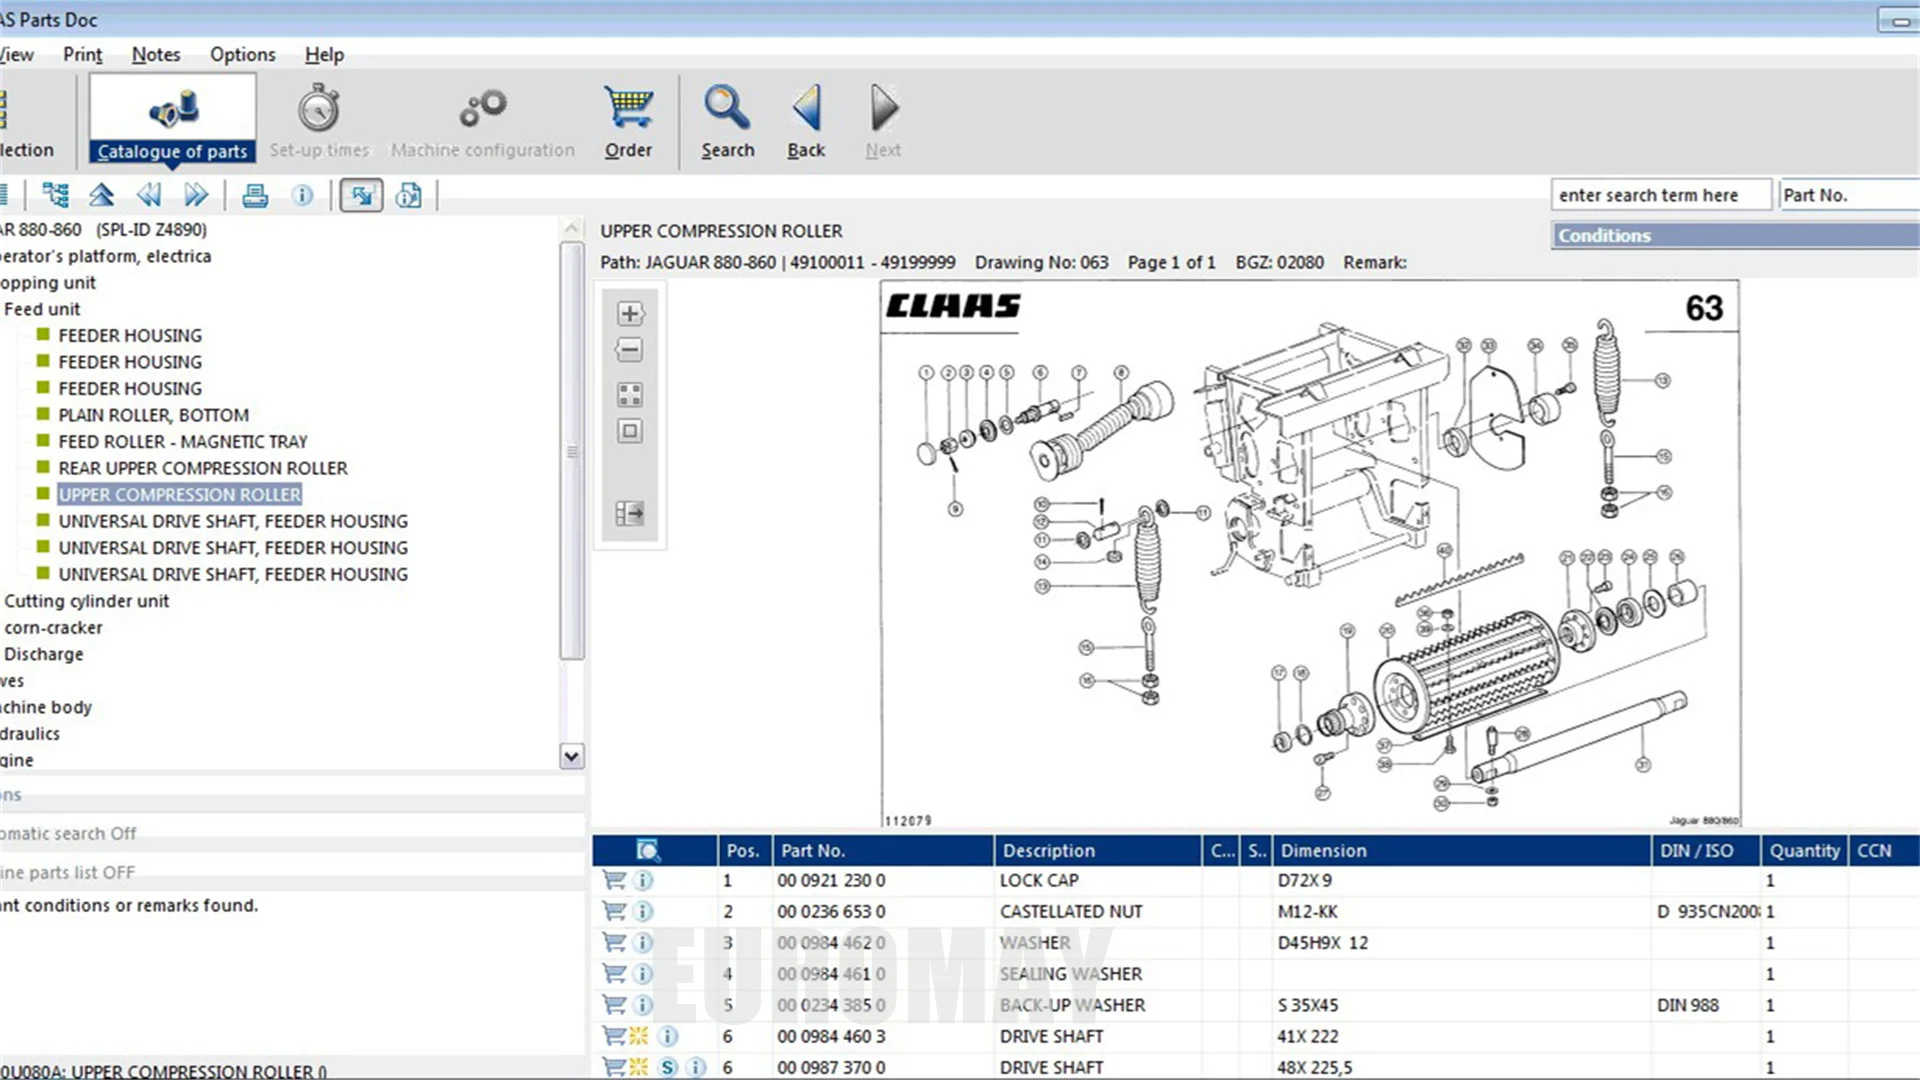Image resolution: width=1920 pixels, height=1080 pixels.
Task: Jump to next assembly double-arrow icon
Action: pyautogui.click(x=196, y=195)
